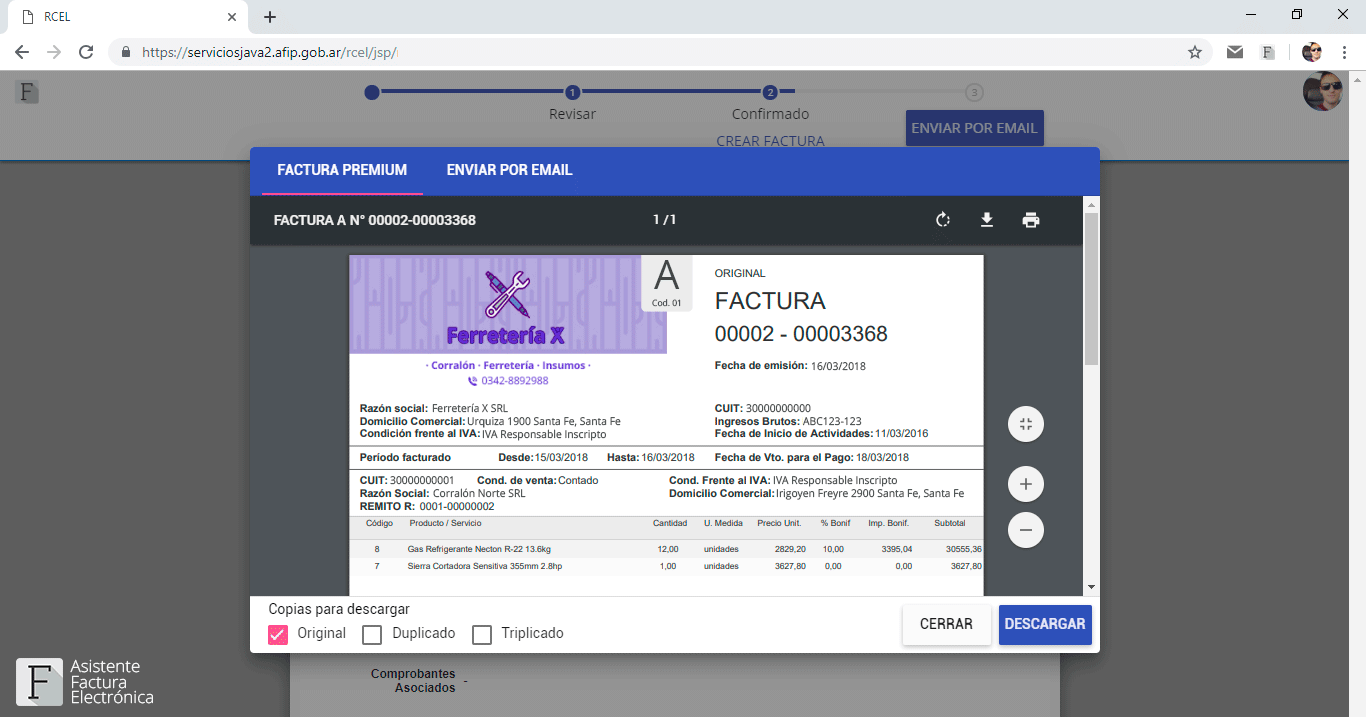Click the DESCARGAR button
The width and height of the screenshot is (1366, 717).
point(1044,624)
